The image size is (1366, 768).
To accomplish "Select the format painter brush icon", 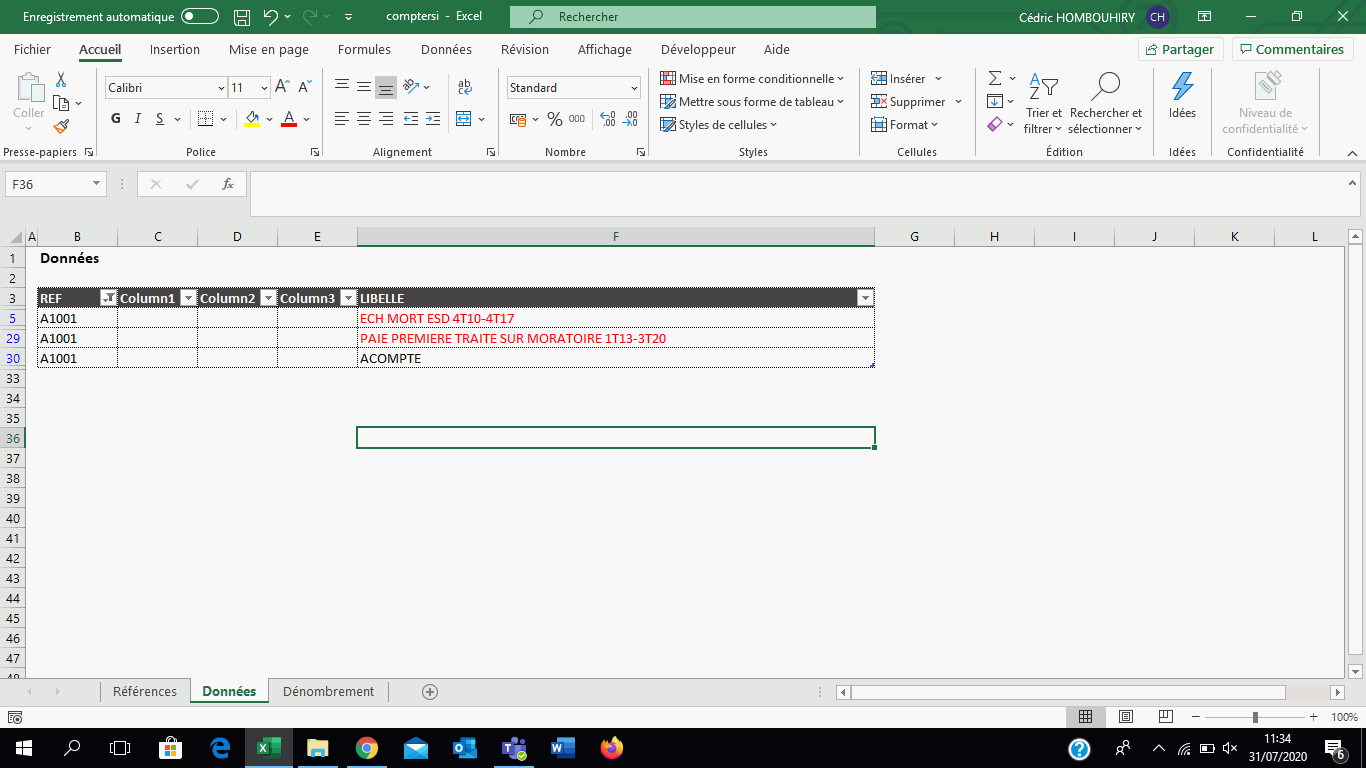I will [61, 127].
